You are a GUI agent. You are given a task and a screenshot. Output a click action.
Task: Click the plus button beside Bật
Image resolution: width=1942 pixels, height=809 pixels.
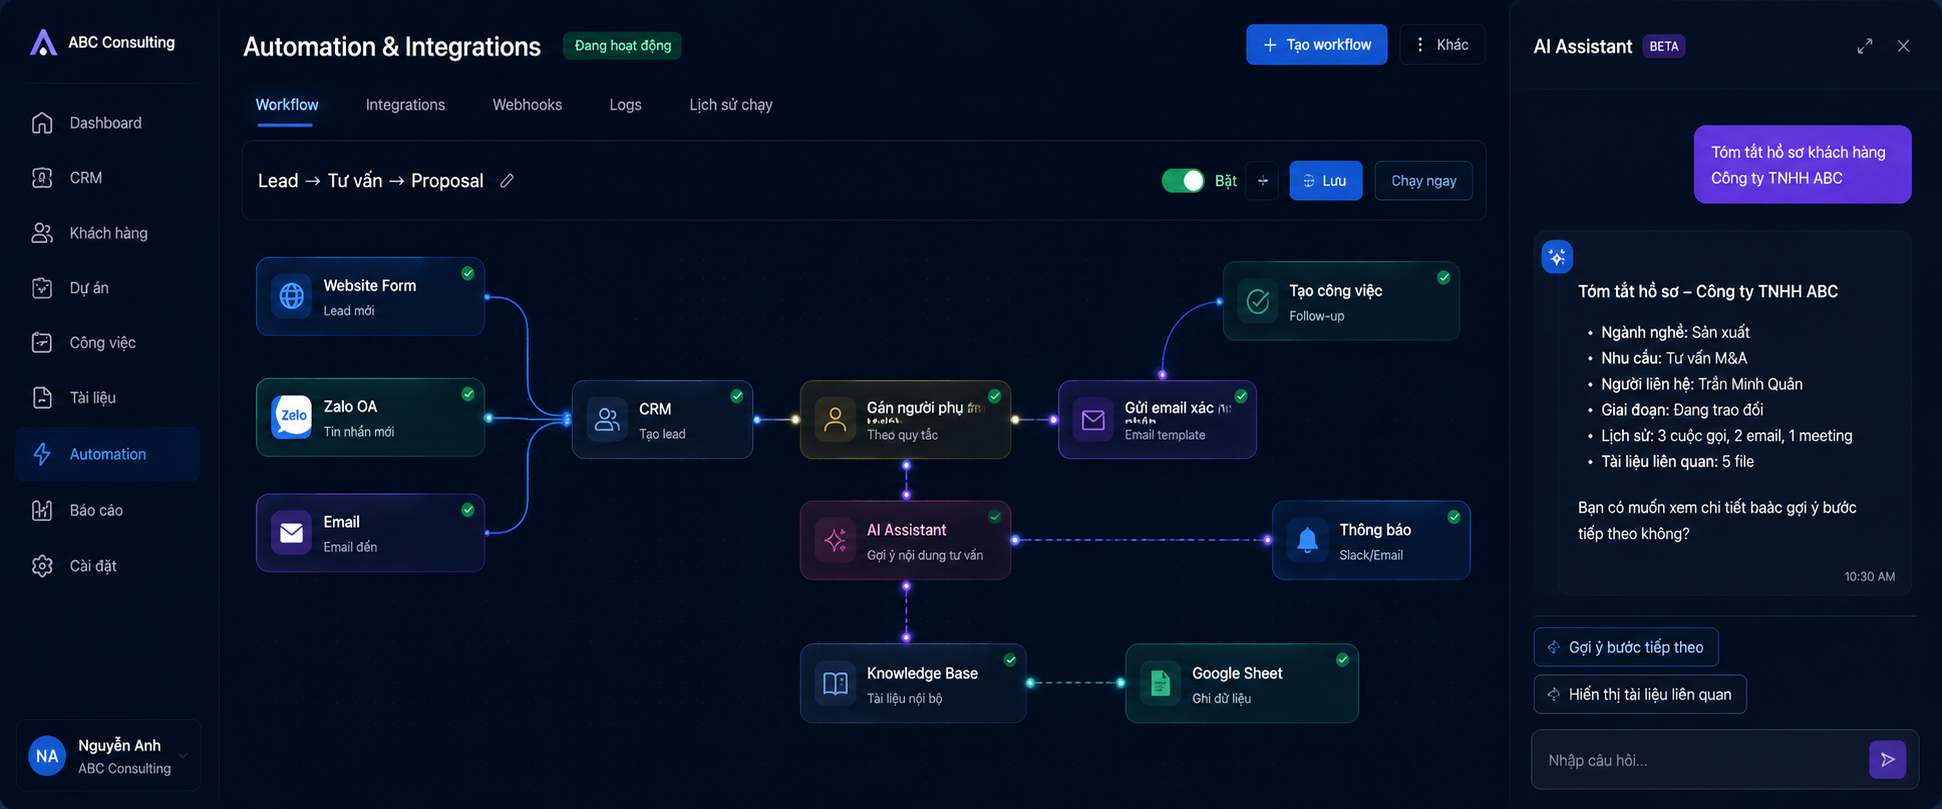point(1263,181)
